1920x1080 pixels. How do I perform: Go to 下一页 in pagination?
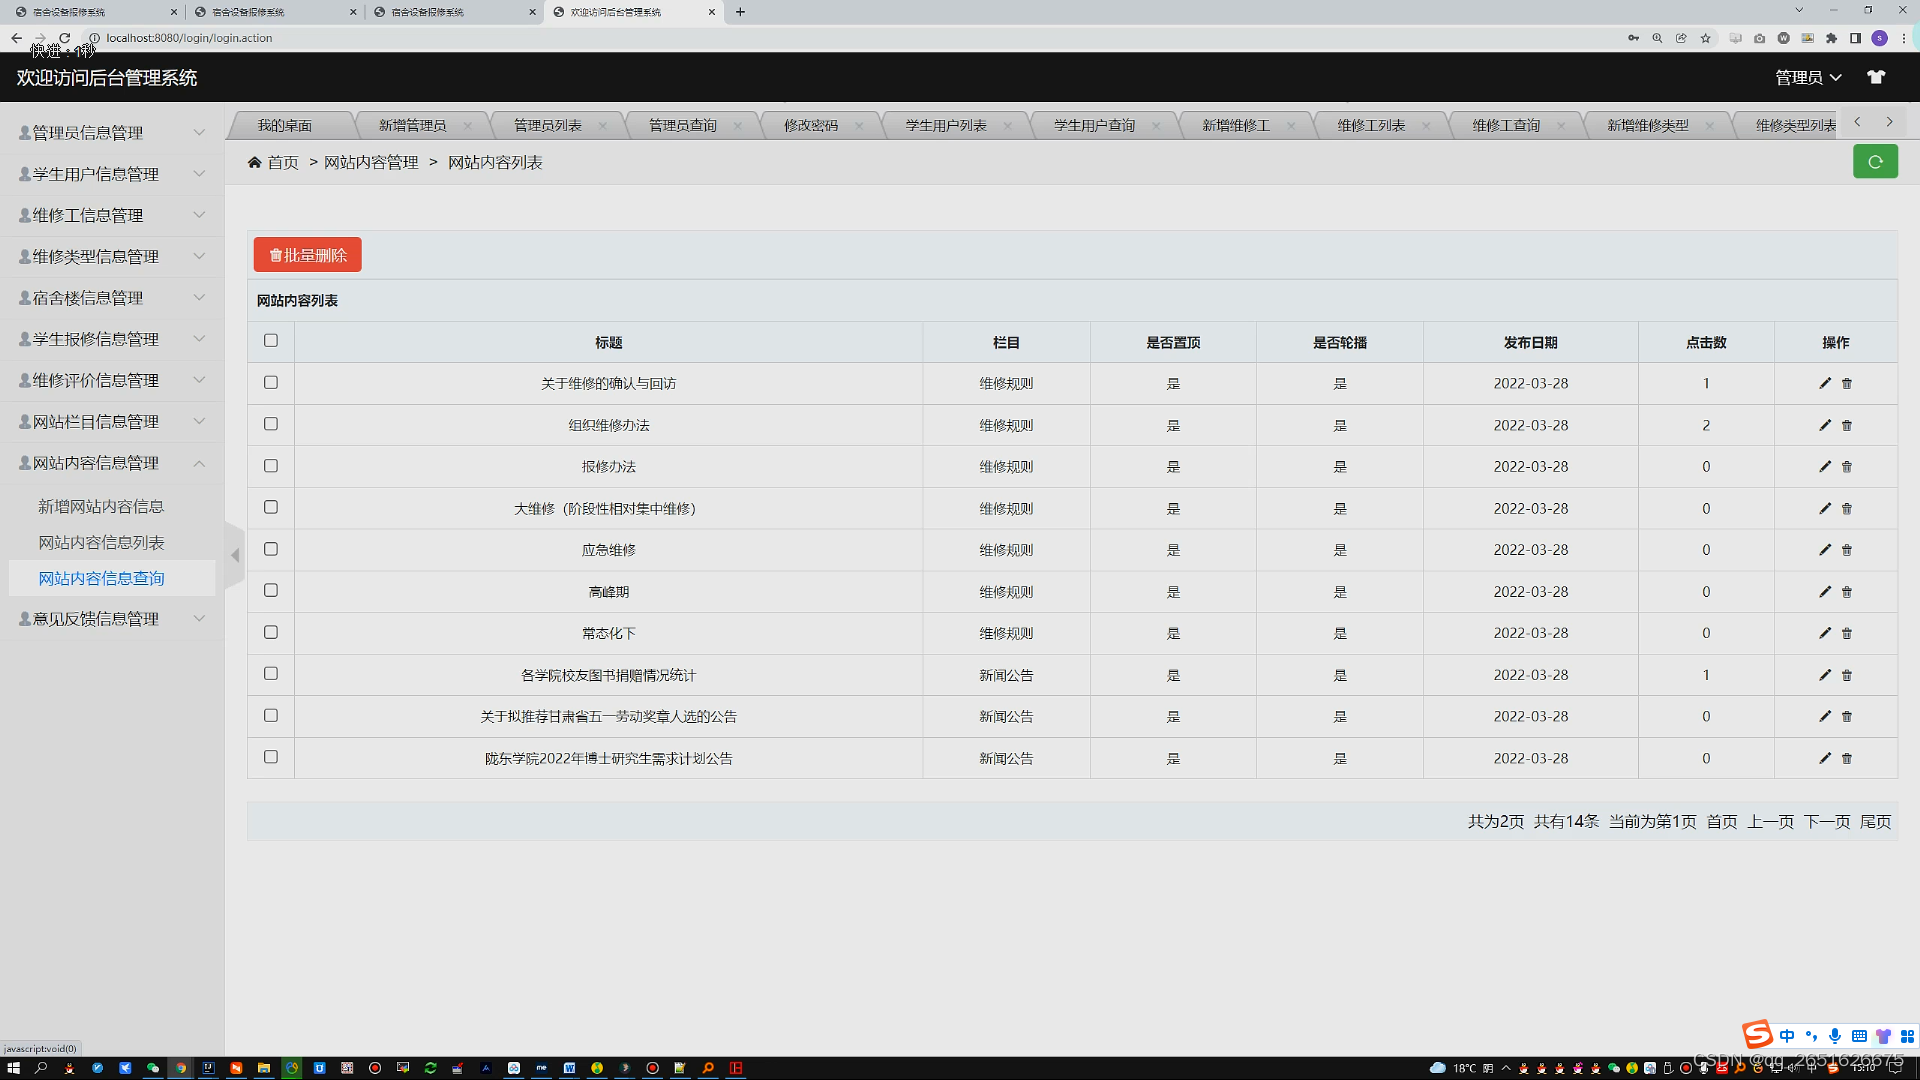(x=1826, y=822)
